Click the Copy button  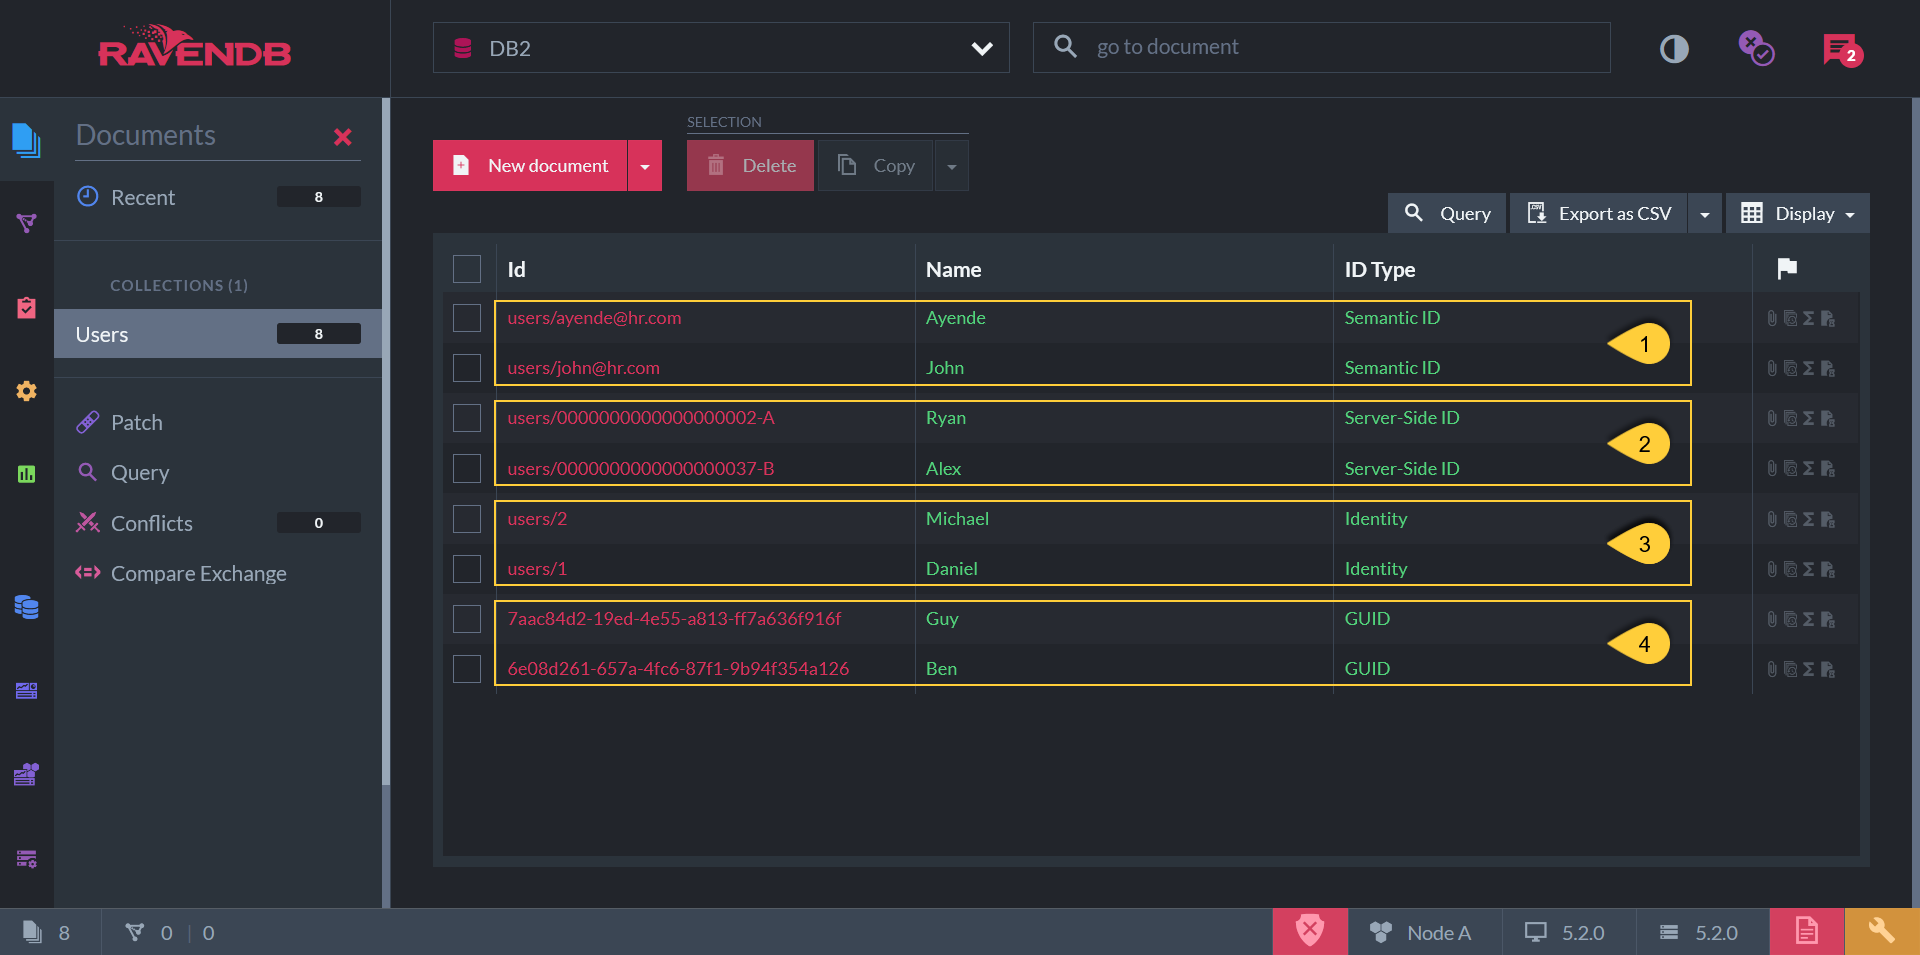(x=876, y=166)
